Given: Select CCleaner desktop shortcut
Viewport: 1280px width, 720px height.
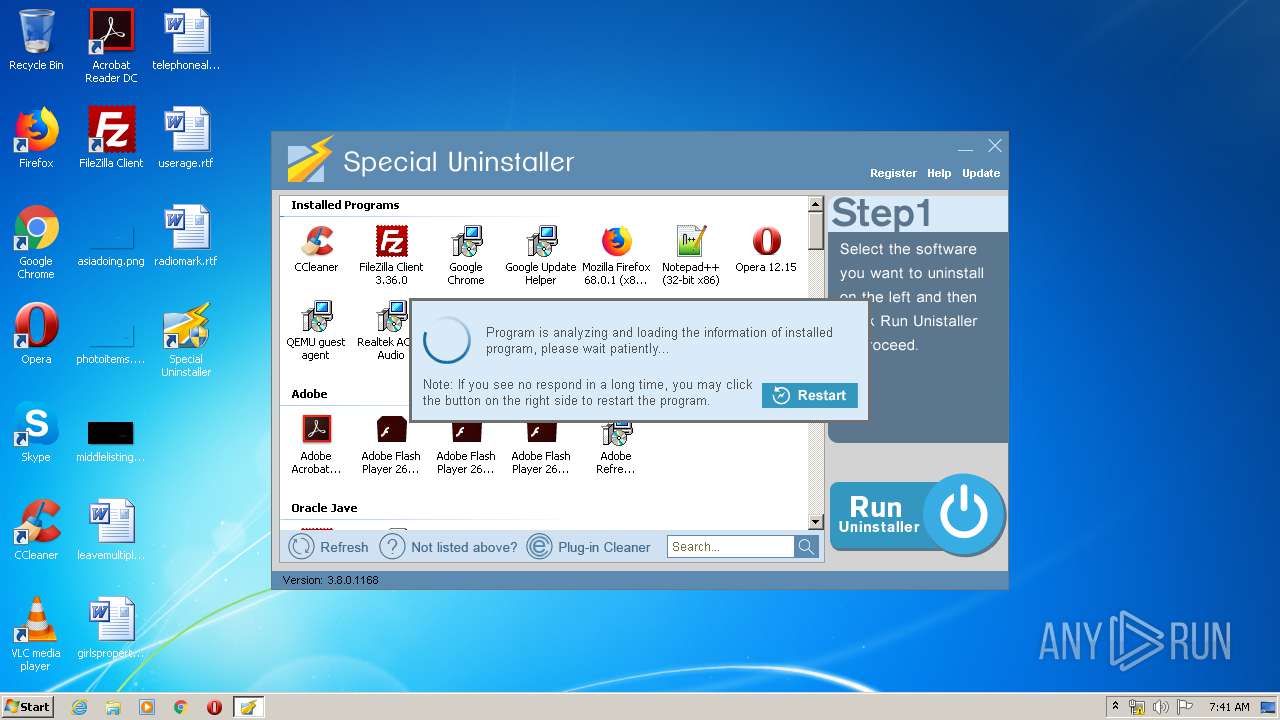Looking at the screenshot, I should click(x=36, y=530).
